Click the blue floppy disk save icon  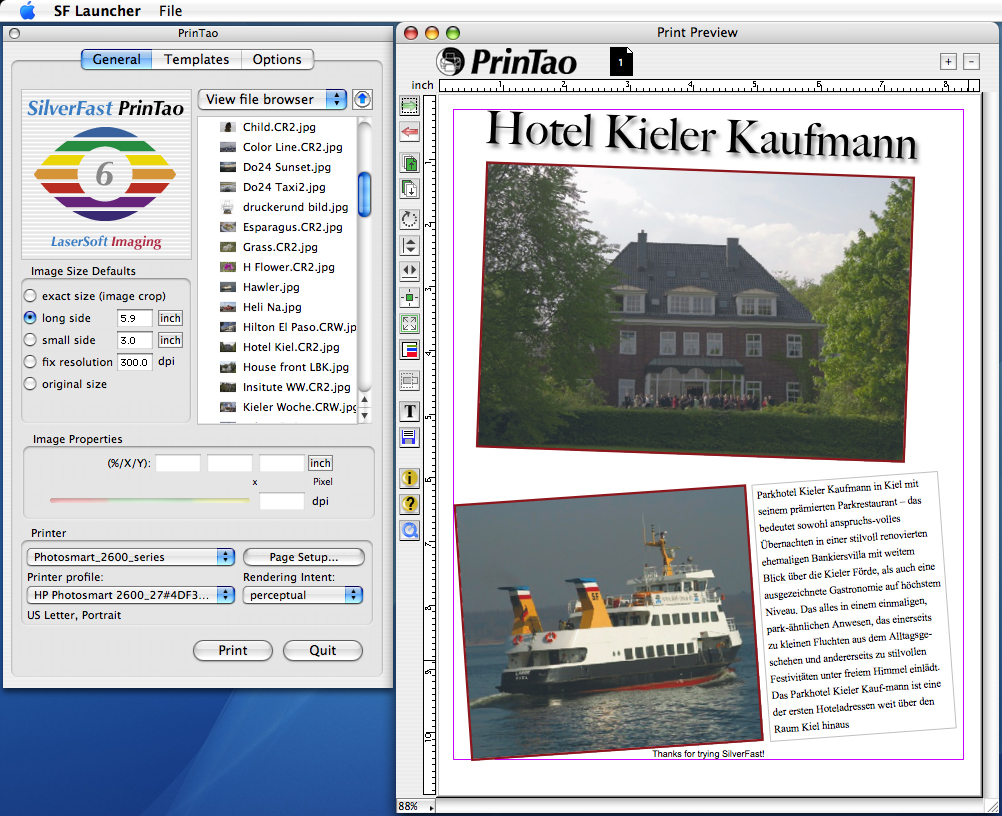pos(410,437)
